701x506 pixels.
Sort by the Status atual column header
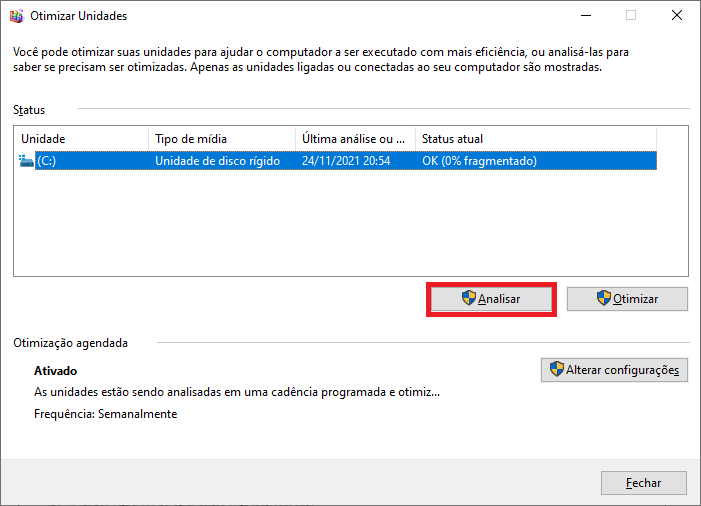(x=536, y=139)
